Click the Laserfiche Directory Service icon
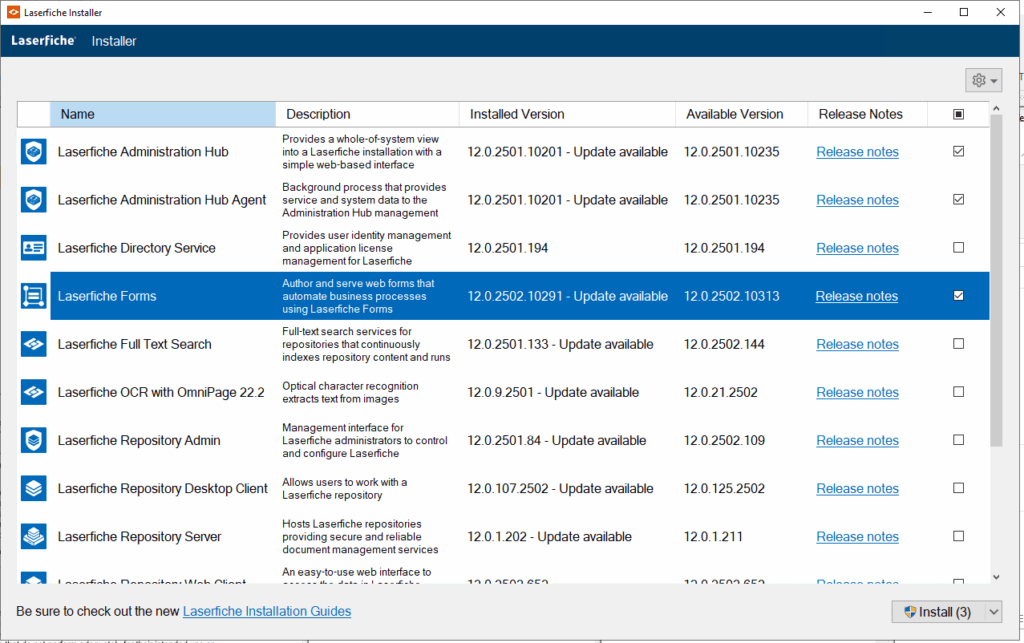The width and height of the screenshot is (1024, 643). tap(34, 248)
